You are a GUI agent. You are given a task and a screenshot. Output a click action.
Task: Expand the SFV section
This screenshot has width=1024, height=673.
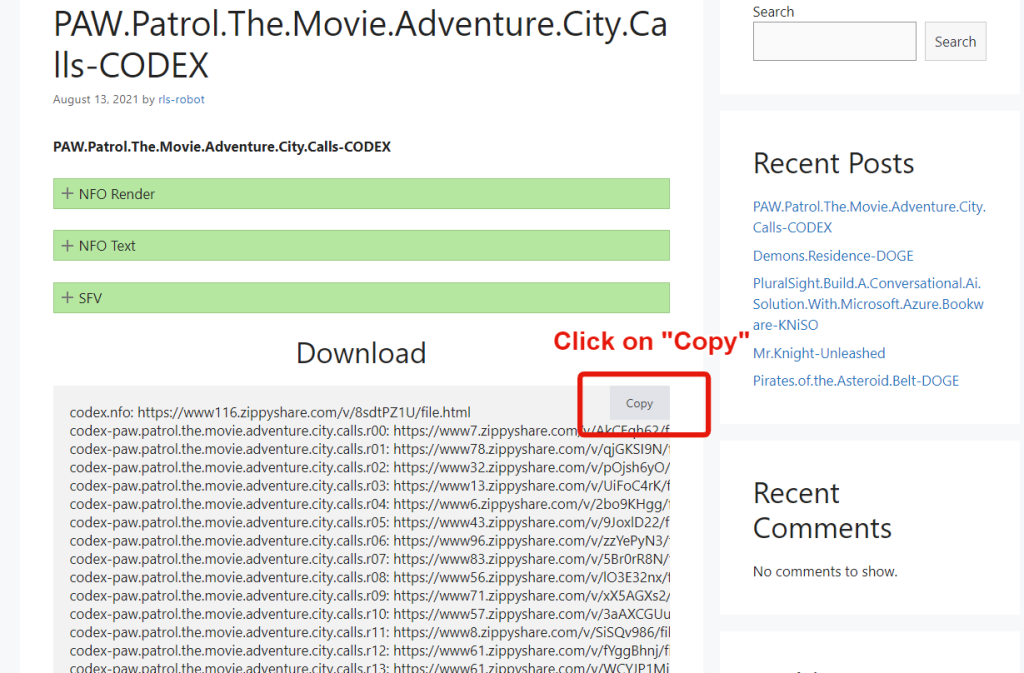[361, 298]
